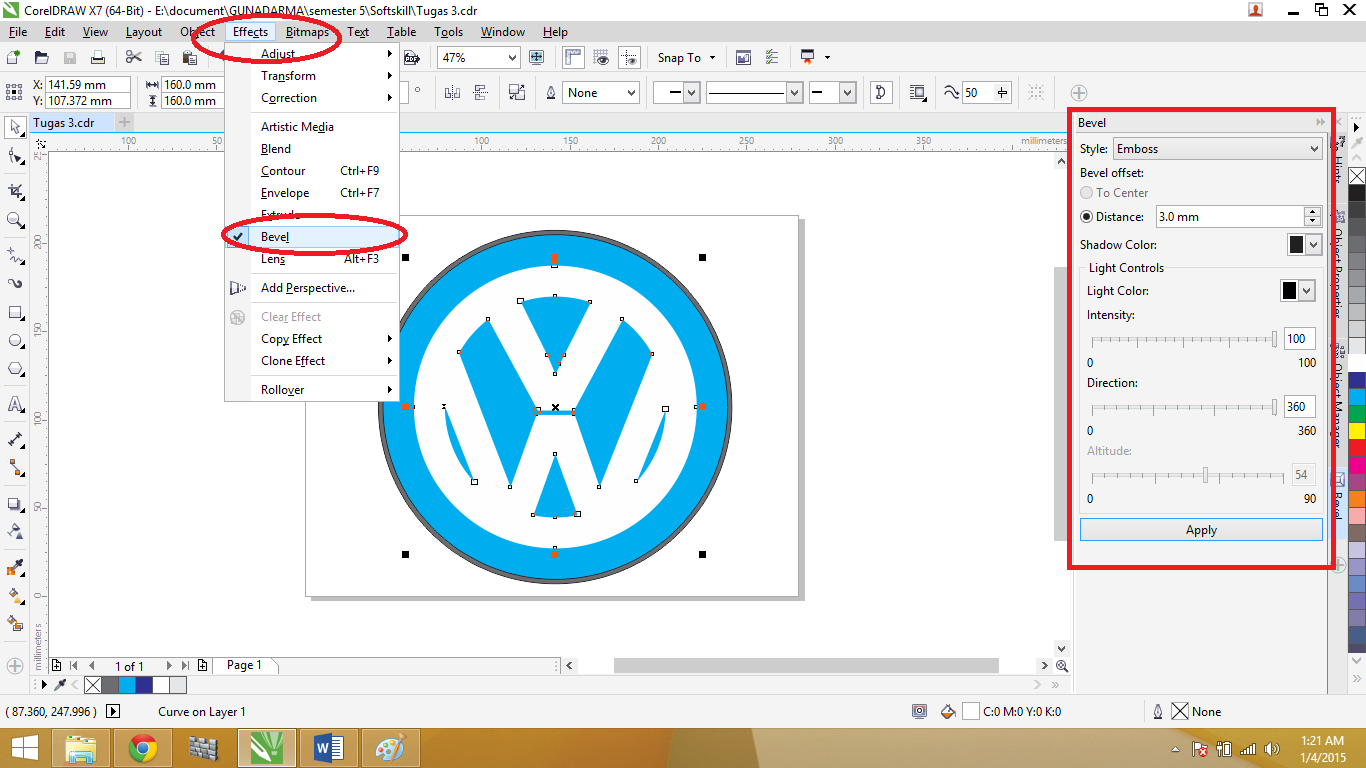Screen dimensions: 1366x768
Task: Select the Color Eyedropper tool
Action: 15,568
